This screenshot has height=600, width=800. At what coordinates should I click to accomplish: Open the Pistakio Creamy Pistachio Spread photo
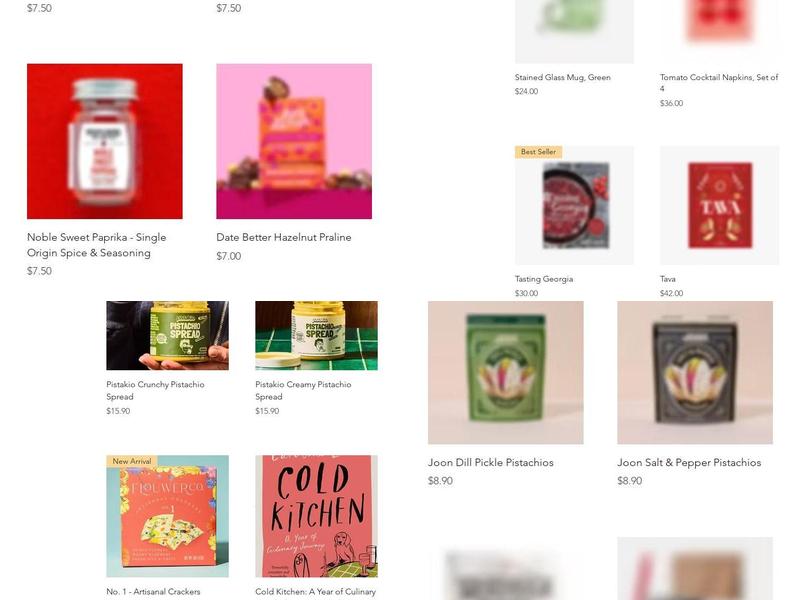(316, 335)
